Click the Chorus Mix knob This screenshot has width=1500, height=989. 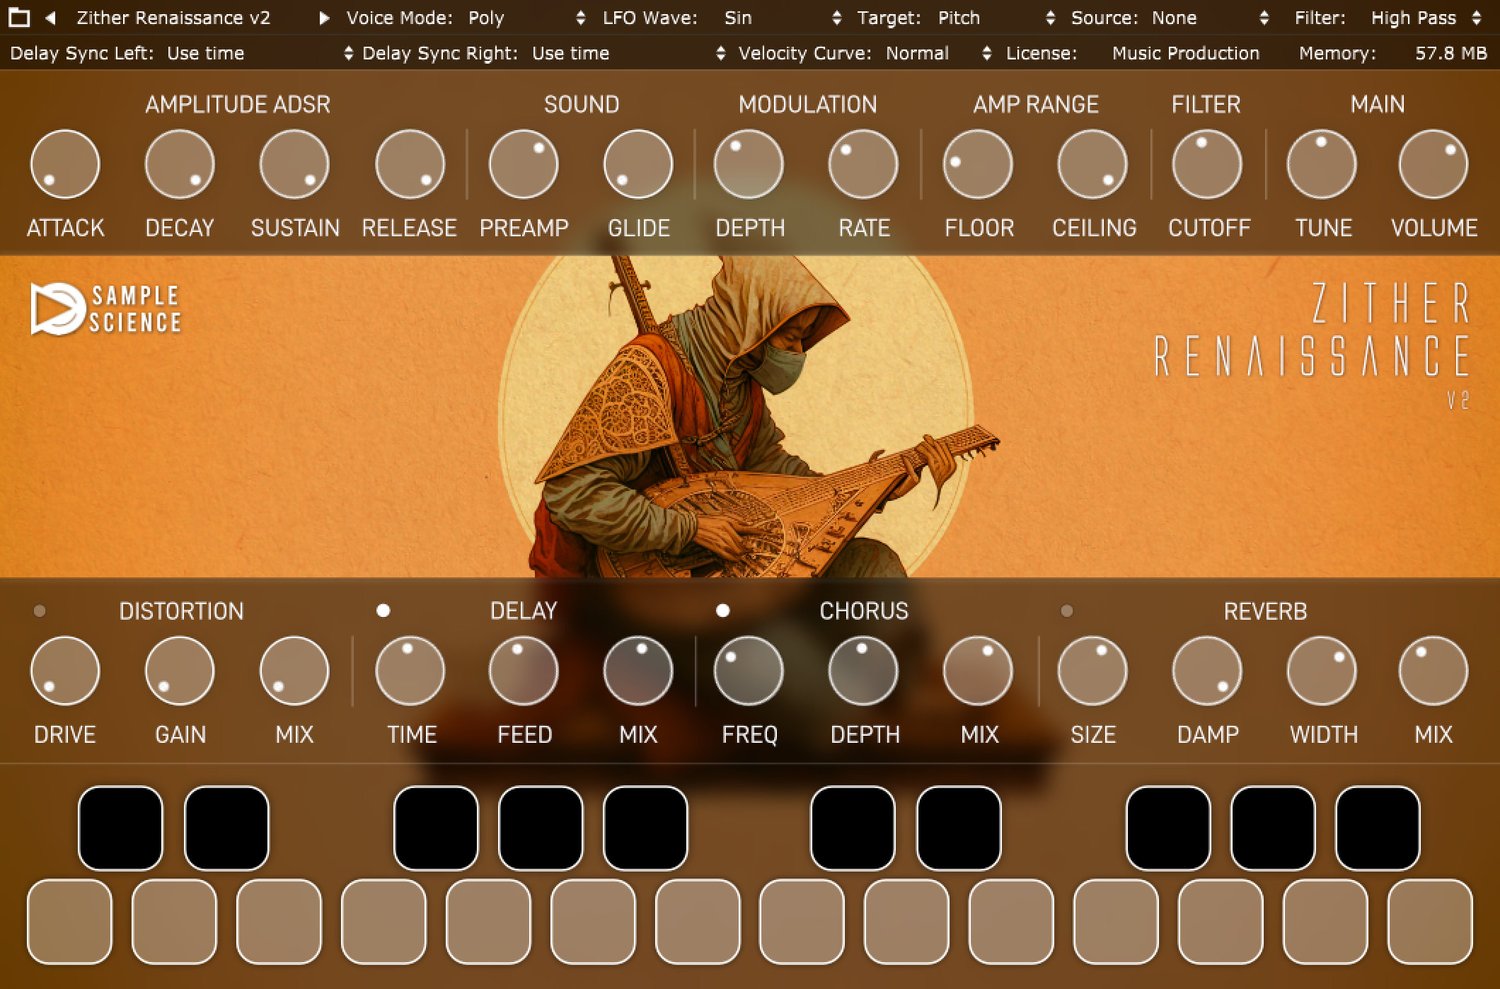click(x=978, y=671)
